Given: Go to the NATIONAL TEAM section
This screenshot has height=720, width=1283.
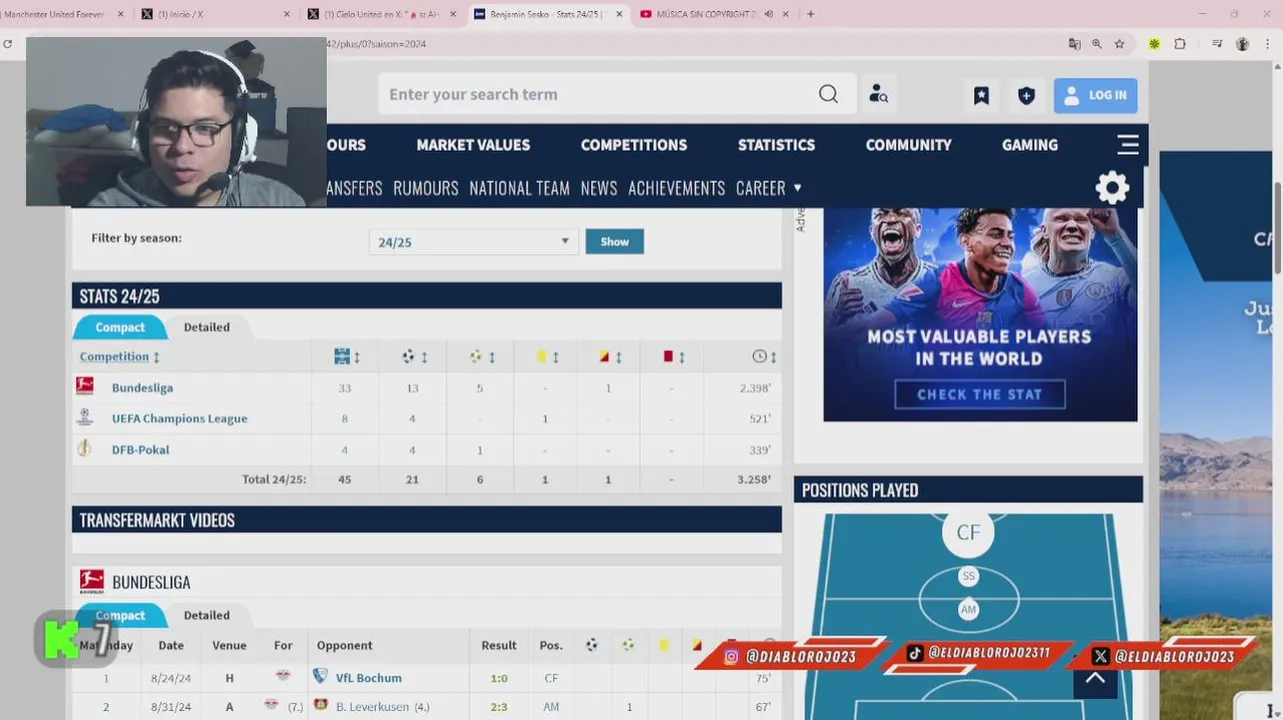Looking at the screenshot, I should (519, 188).
